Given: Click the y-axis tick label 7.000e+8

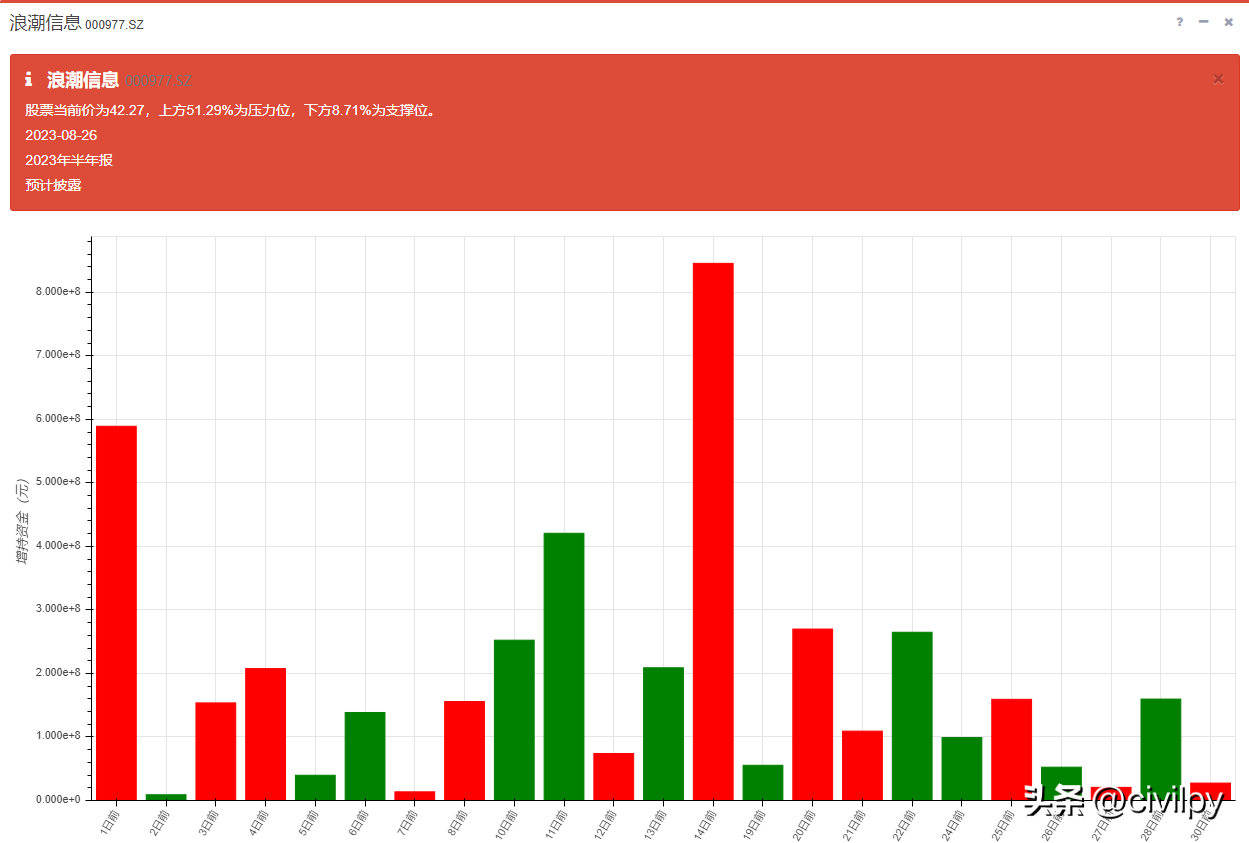Looking at the screenshot, I should (x=59, y=355).
